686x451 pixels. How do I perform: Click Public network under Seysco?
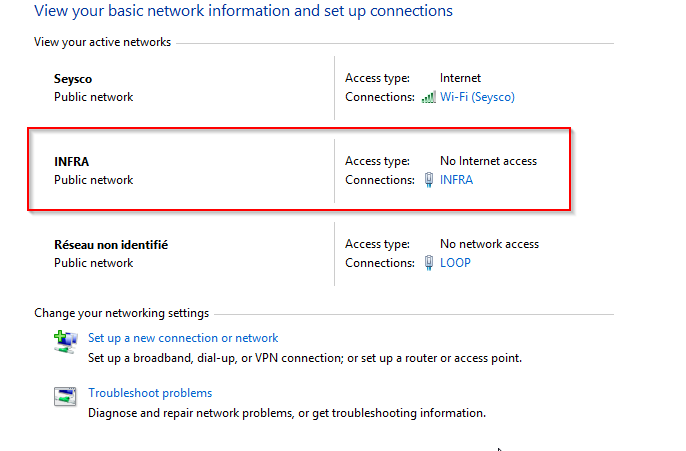coord(93,97)
